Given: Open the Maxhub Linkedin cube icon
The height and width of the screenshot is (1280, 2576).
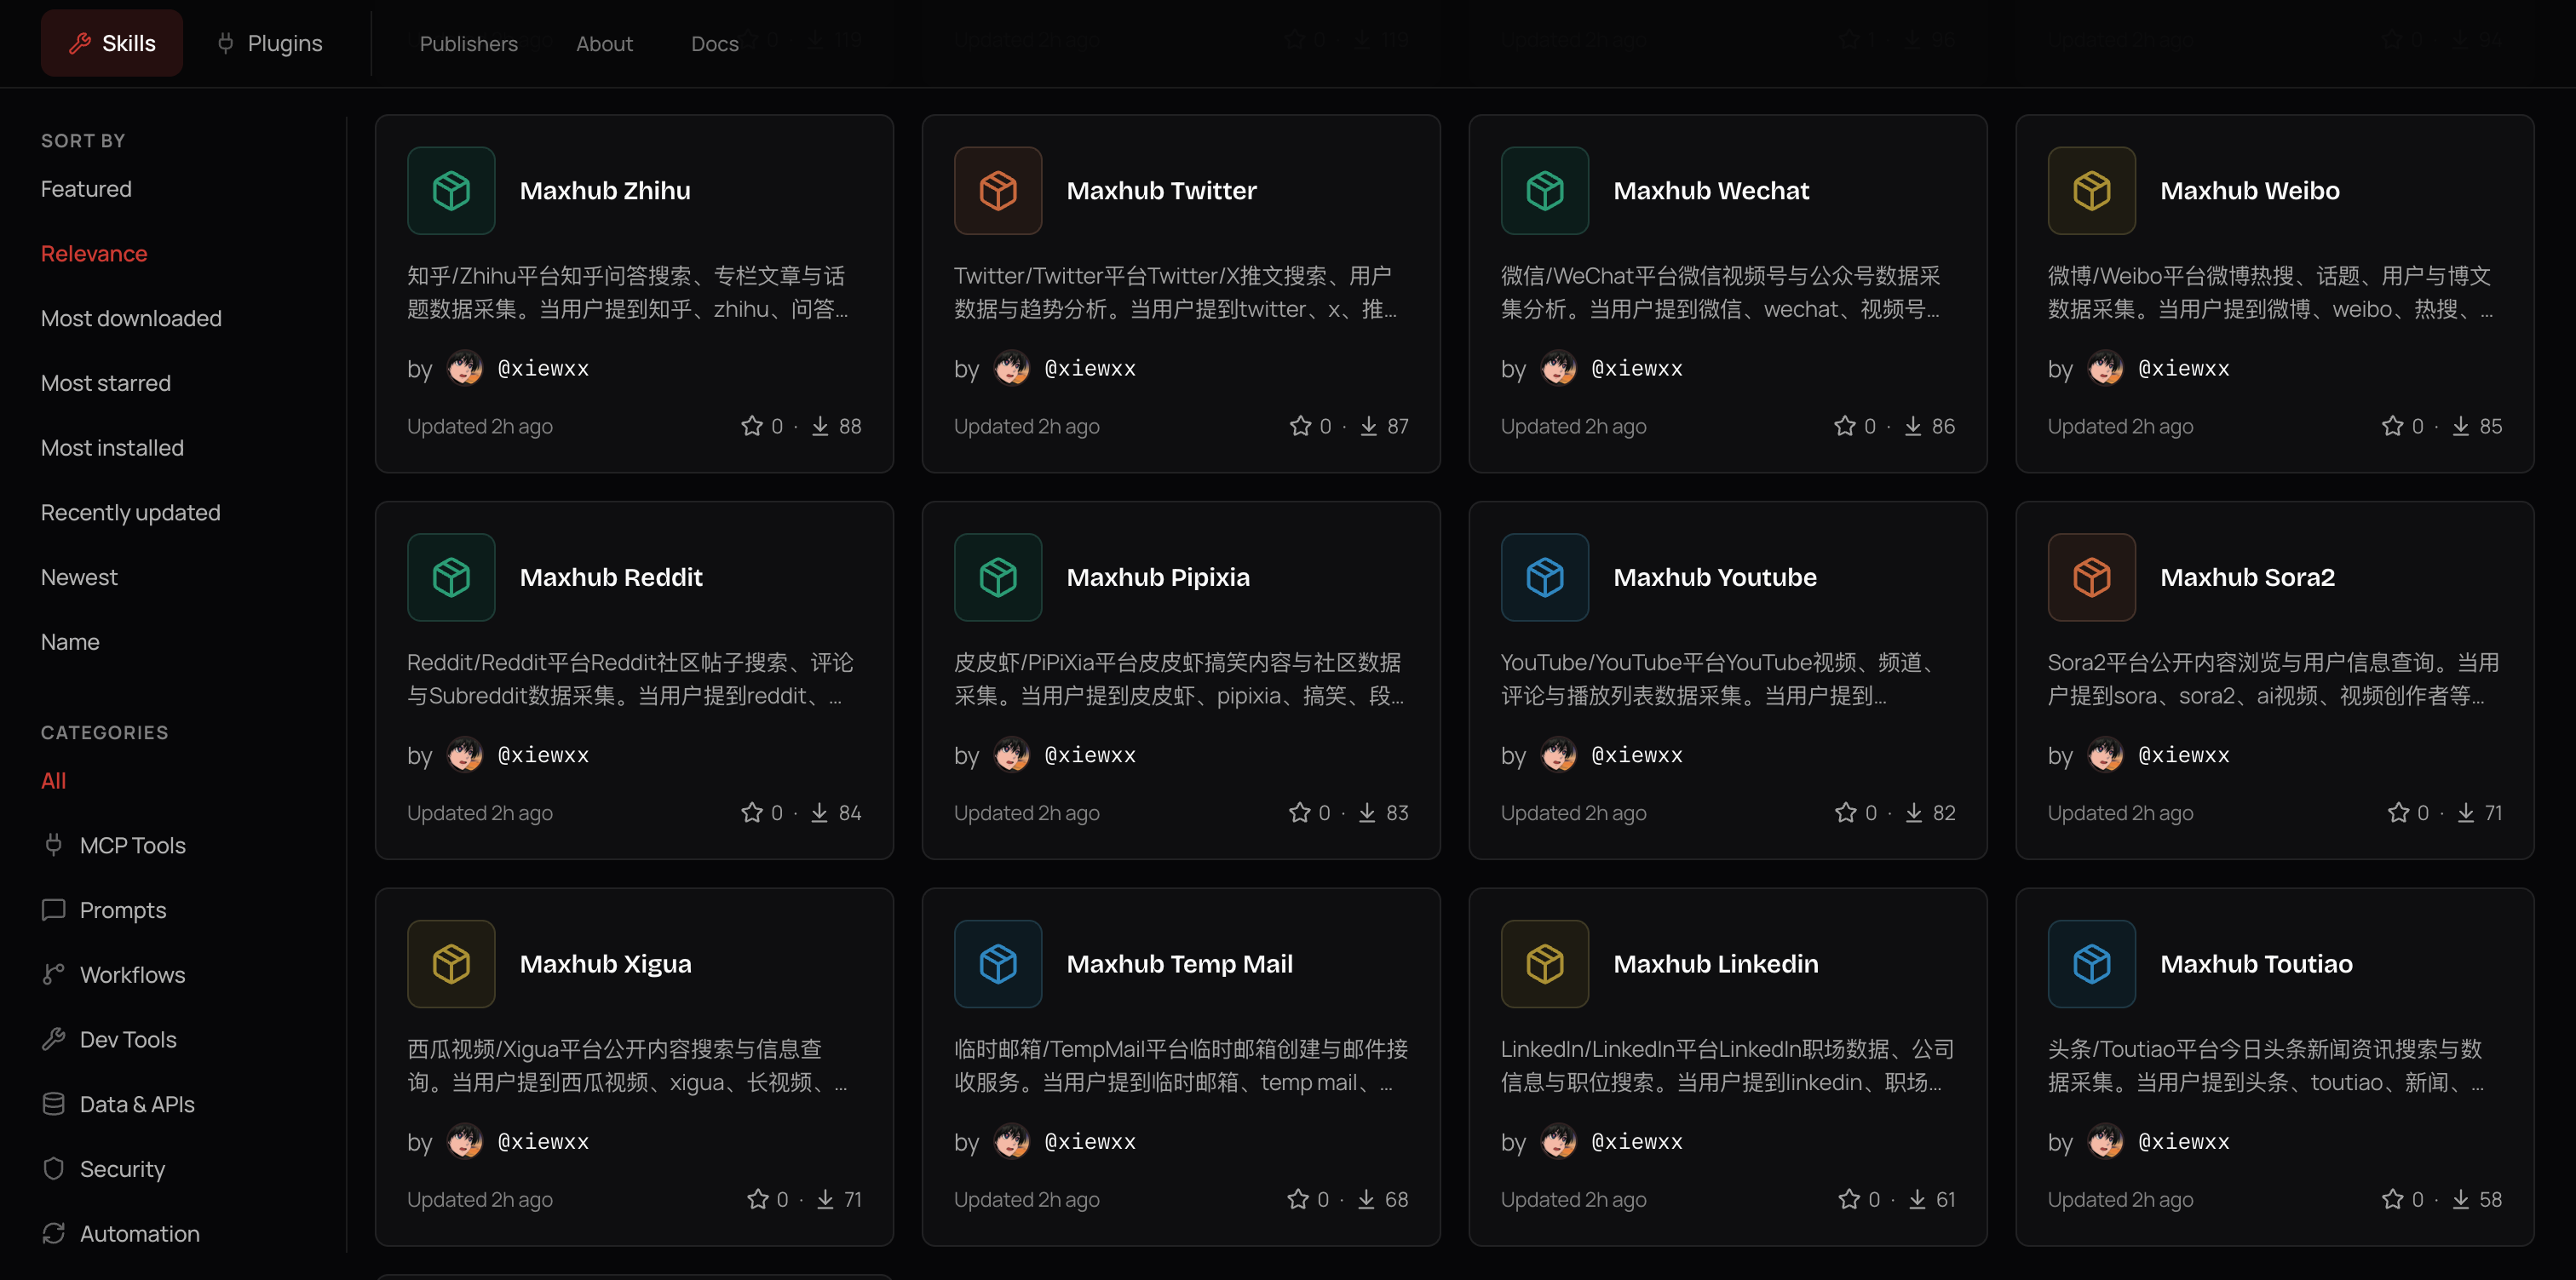Looking at the screenshot, I should click(1545, 964).
